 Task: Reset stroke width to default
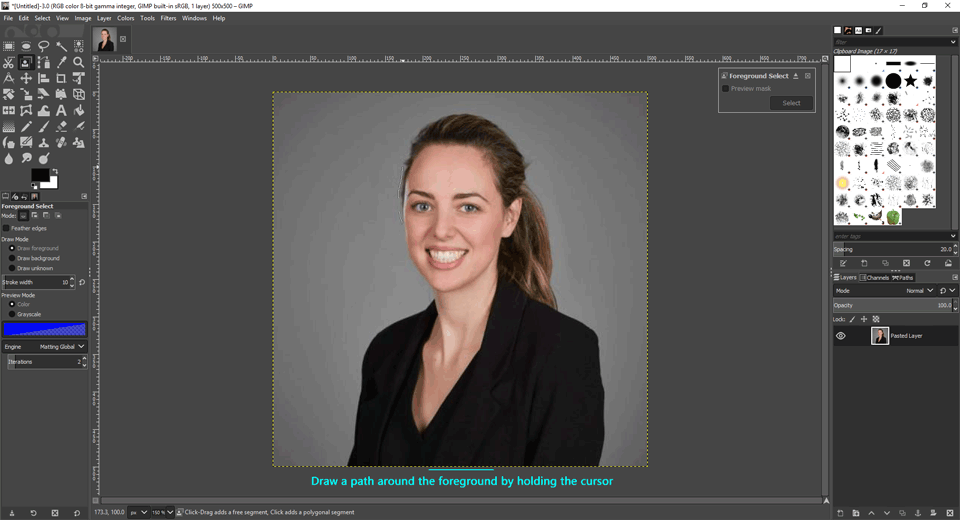point(82,282)
